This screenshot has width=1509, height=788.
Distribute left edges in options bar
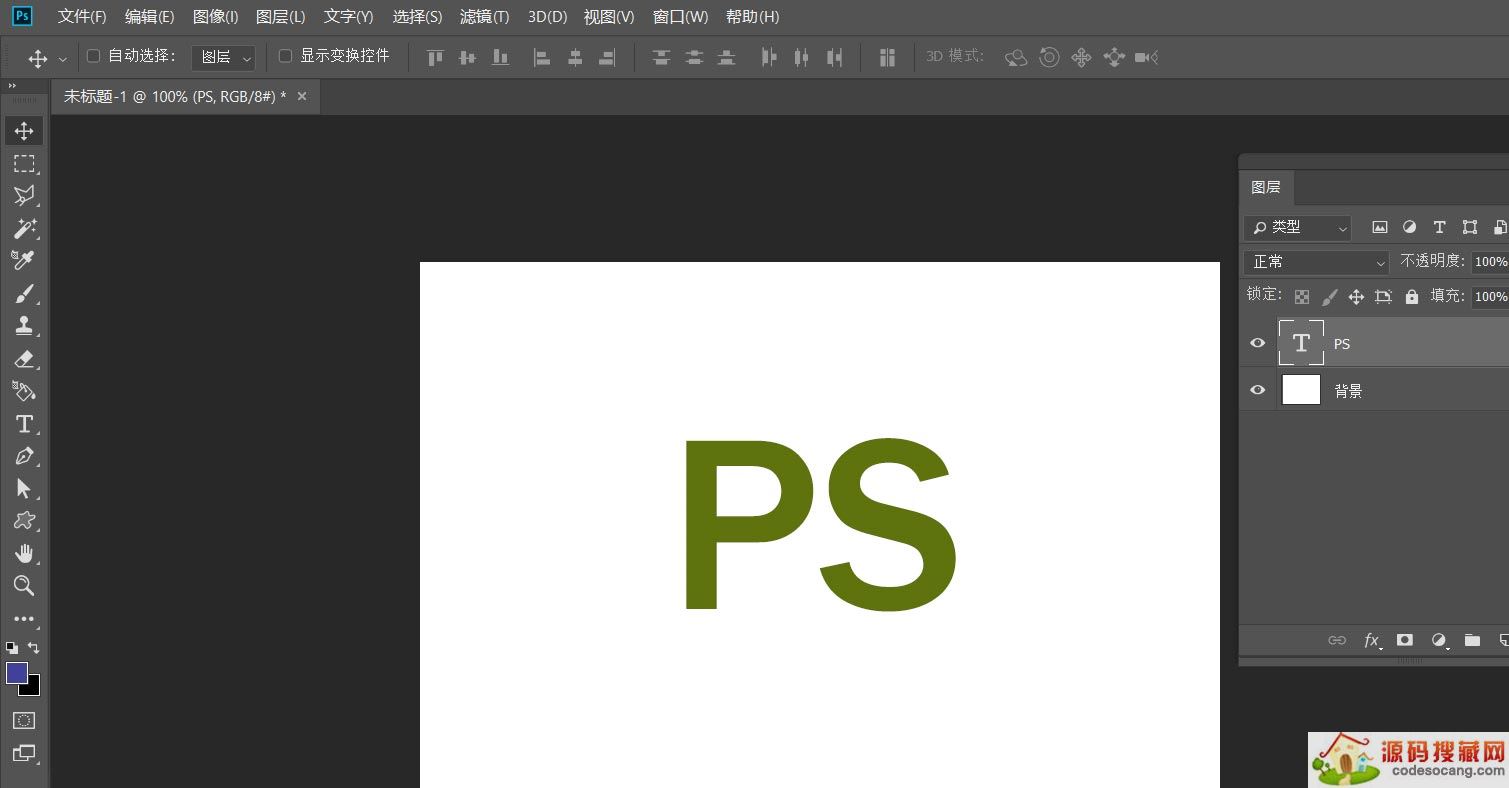pyautogui.click(x=768, y=58)
